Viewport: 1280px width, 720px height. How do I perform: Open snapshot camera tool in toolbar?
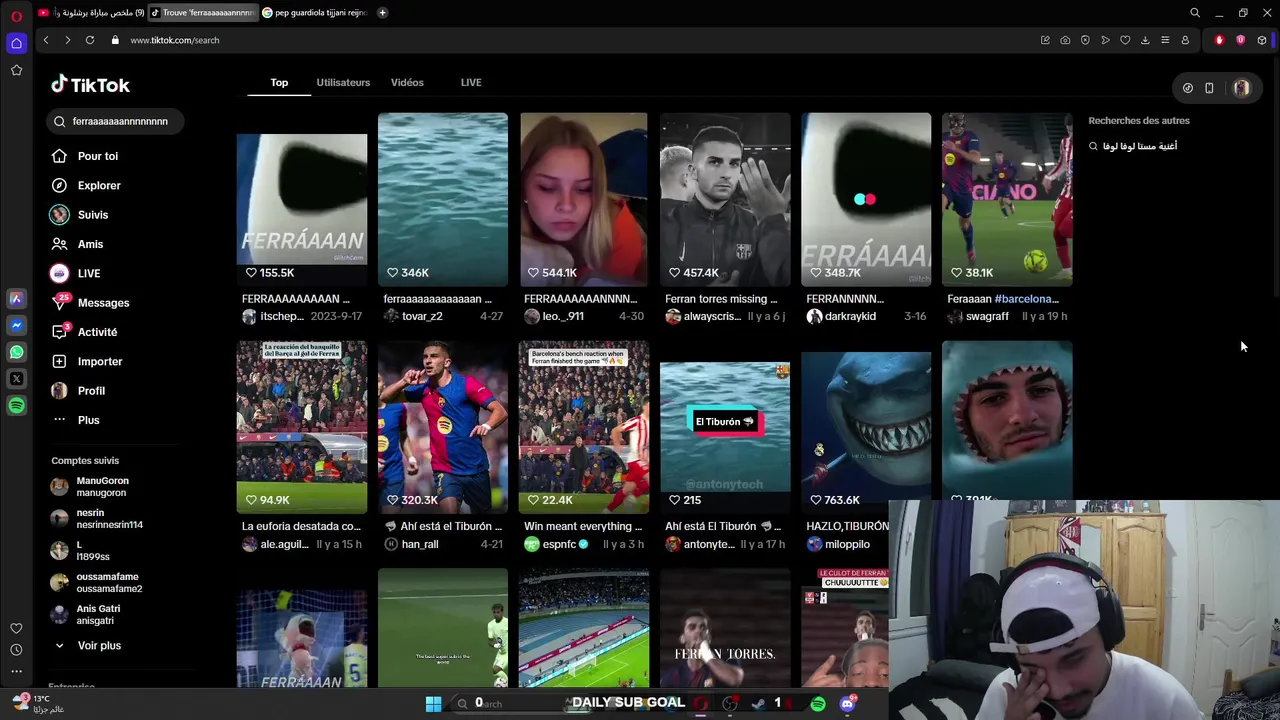1065,40
